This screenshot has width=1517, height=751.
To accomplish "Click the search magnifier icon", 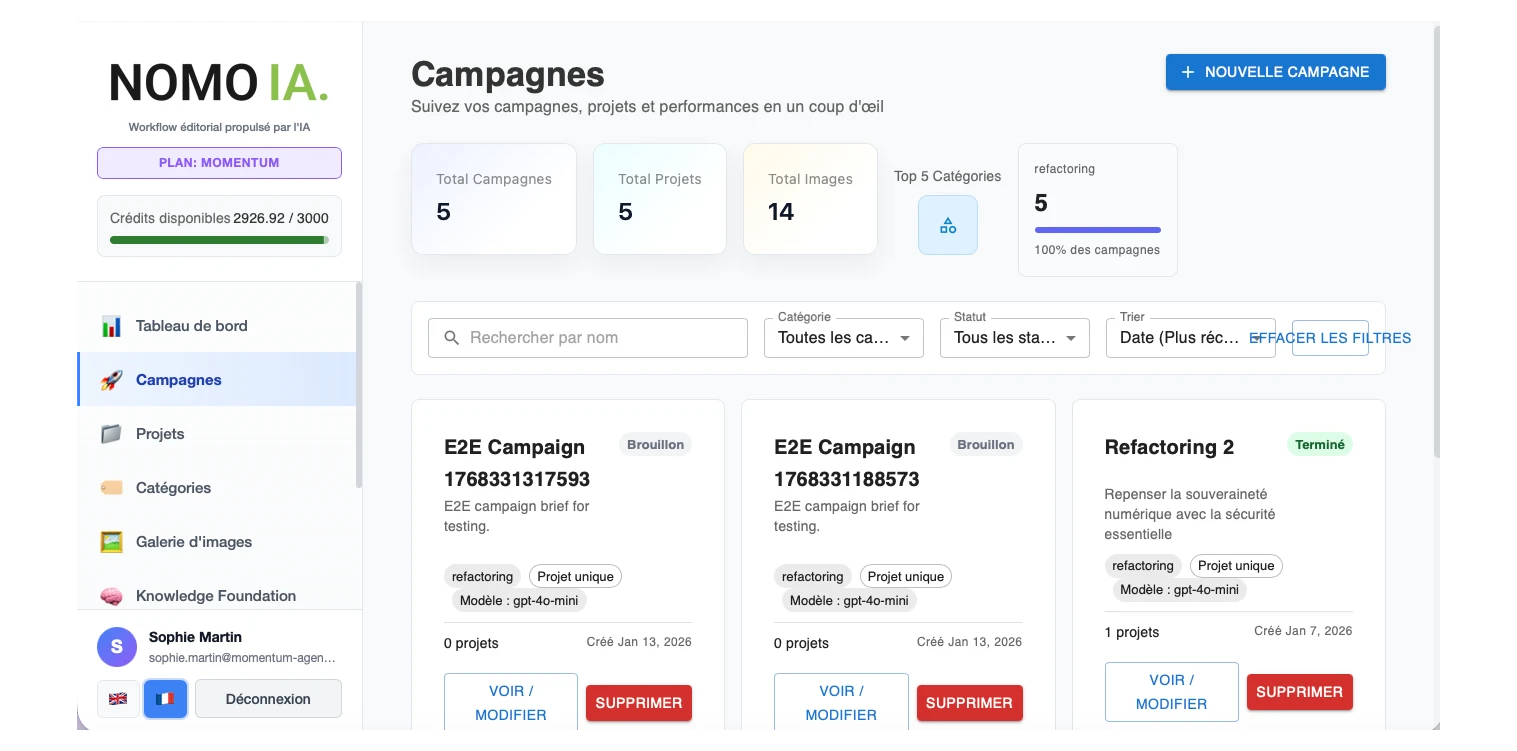I will [449, 337].
